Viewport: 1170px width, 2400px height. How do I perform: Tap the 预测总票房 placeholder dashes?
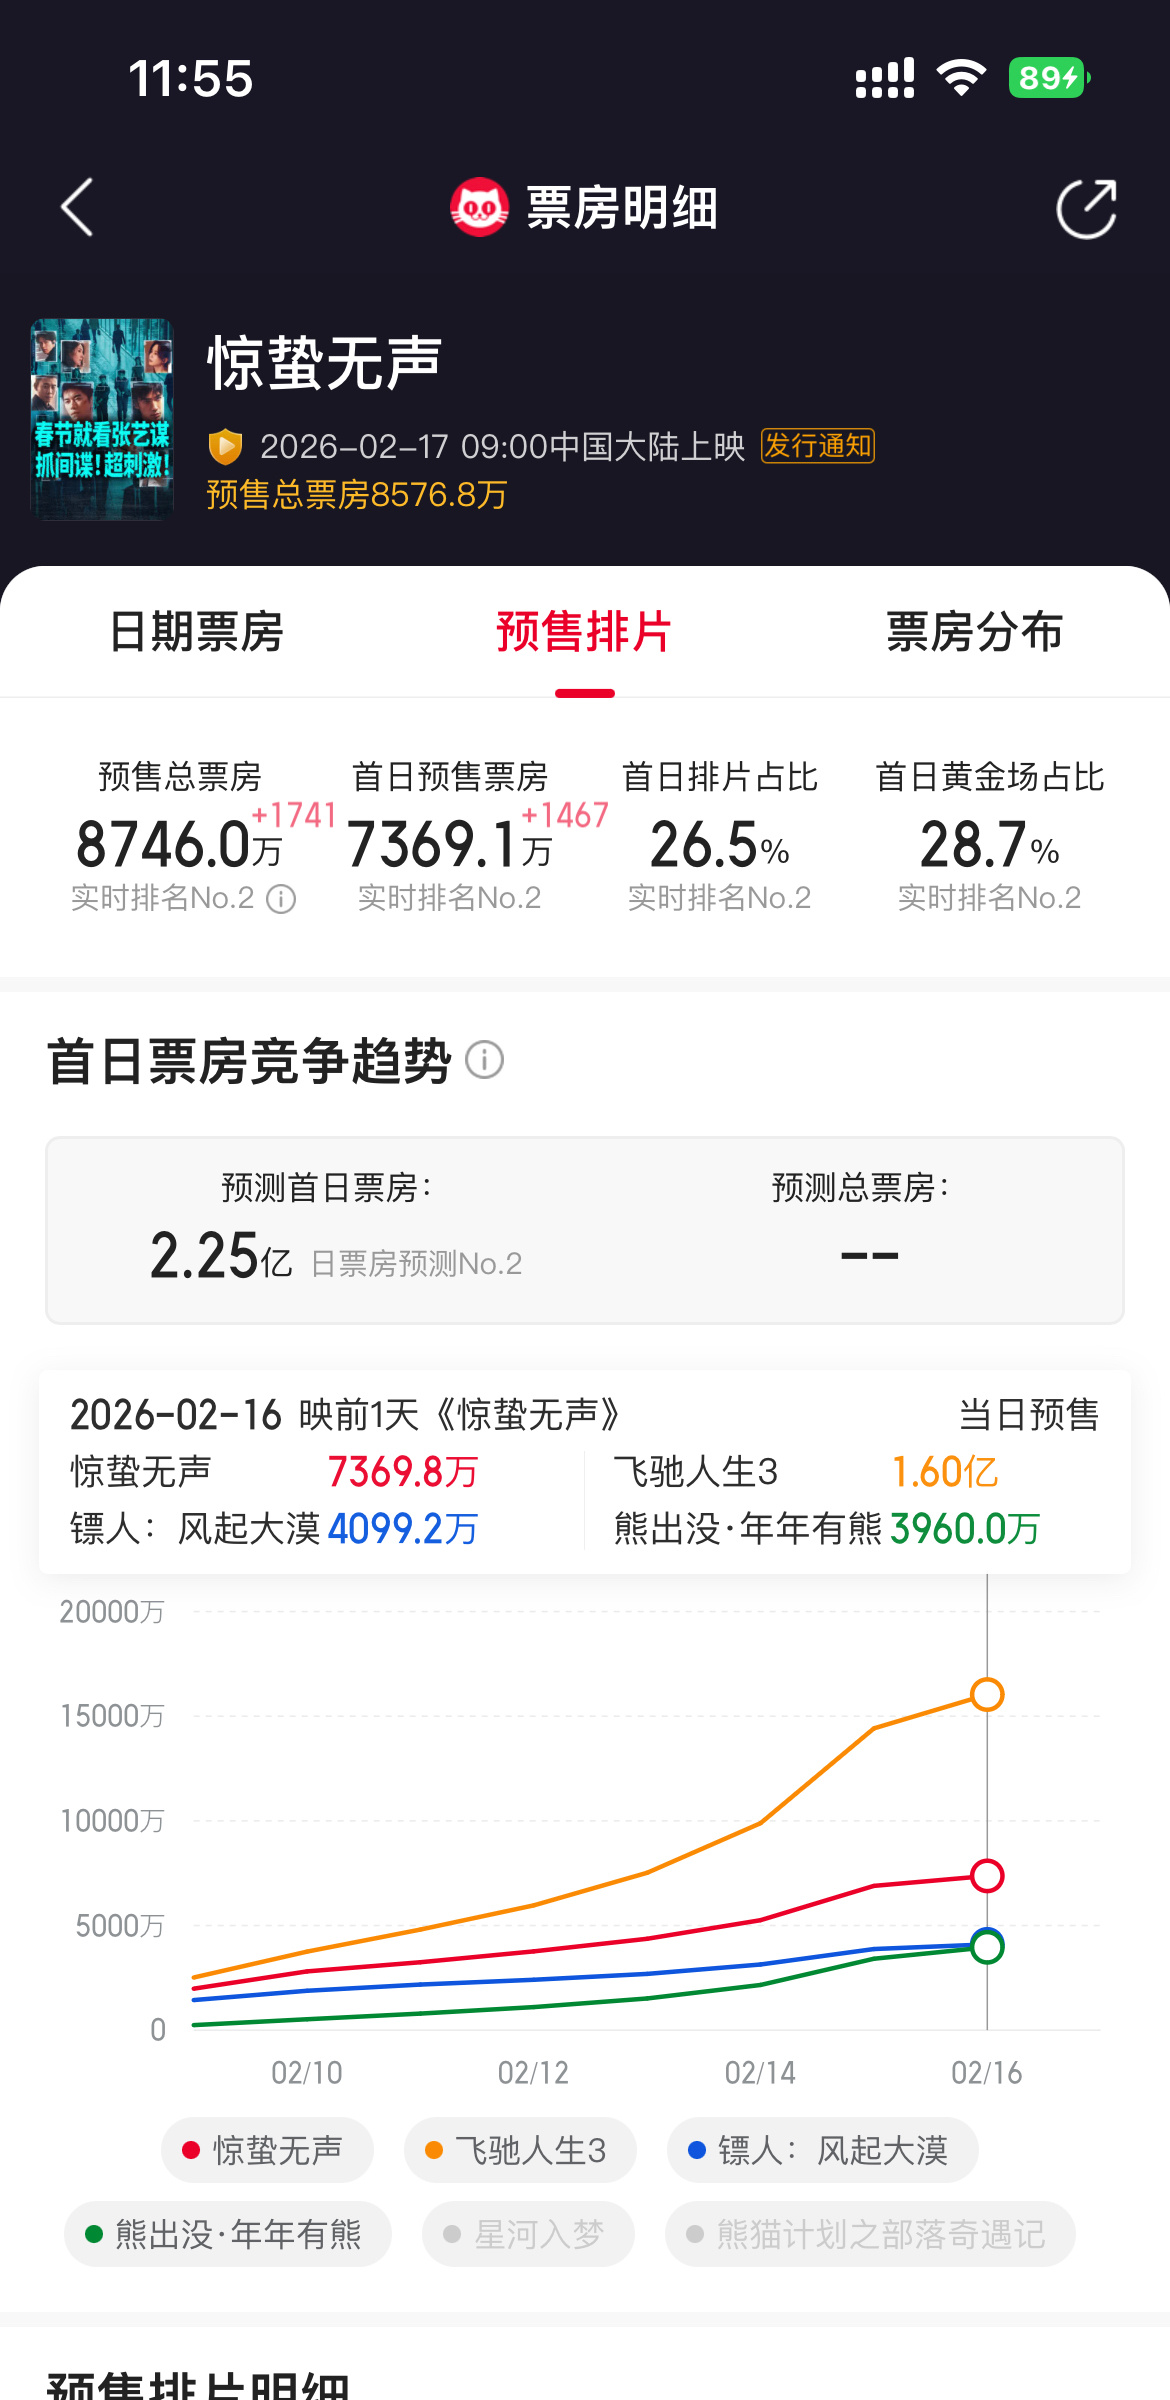click(870, 1255)
